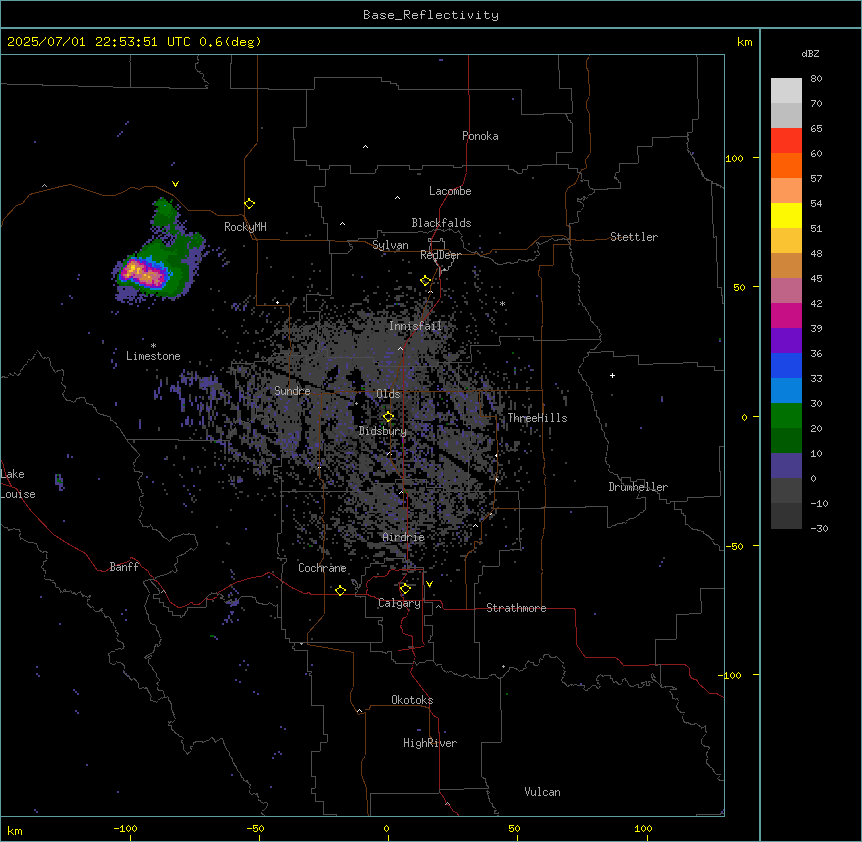
Task: Click the ThreeHills town label
Action: point(538,418)
